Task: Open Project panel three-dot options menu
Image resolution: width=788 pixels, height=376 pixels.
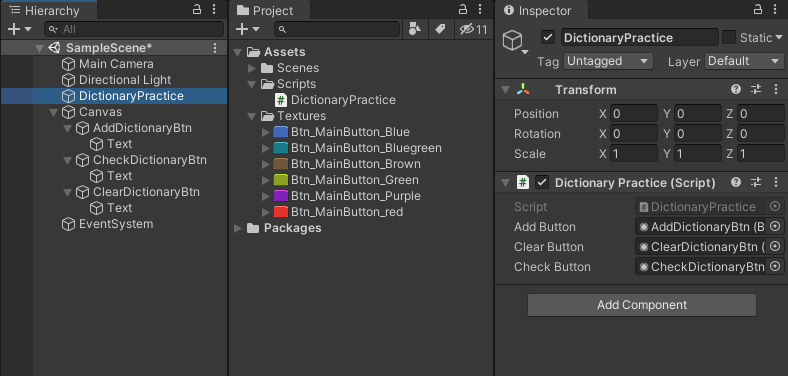Action: click(480, 9)
